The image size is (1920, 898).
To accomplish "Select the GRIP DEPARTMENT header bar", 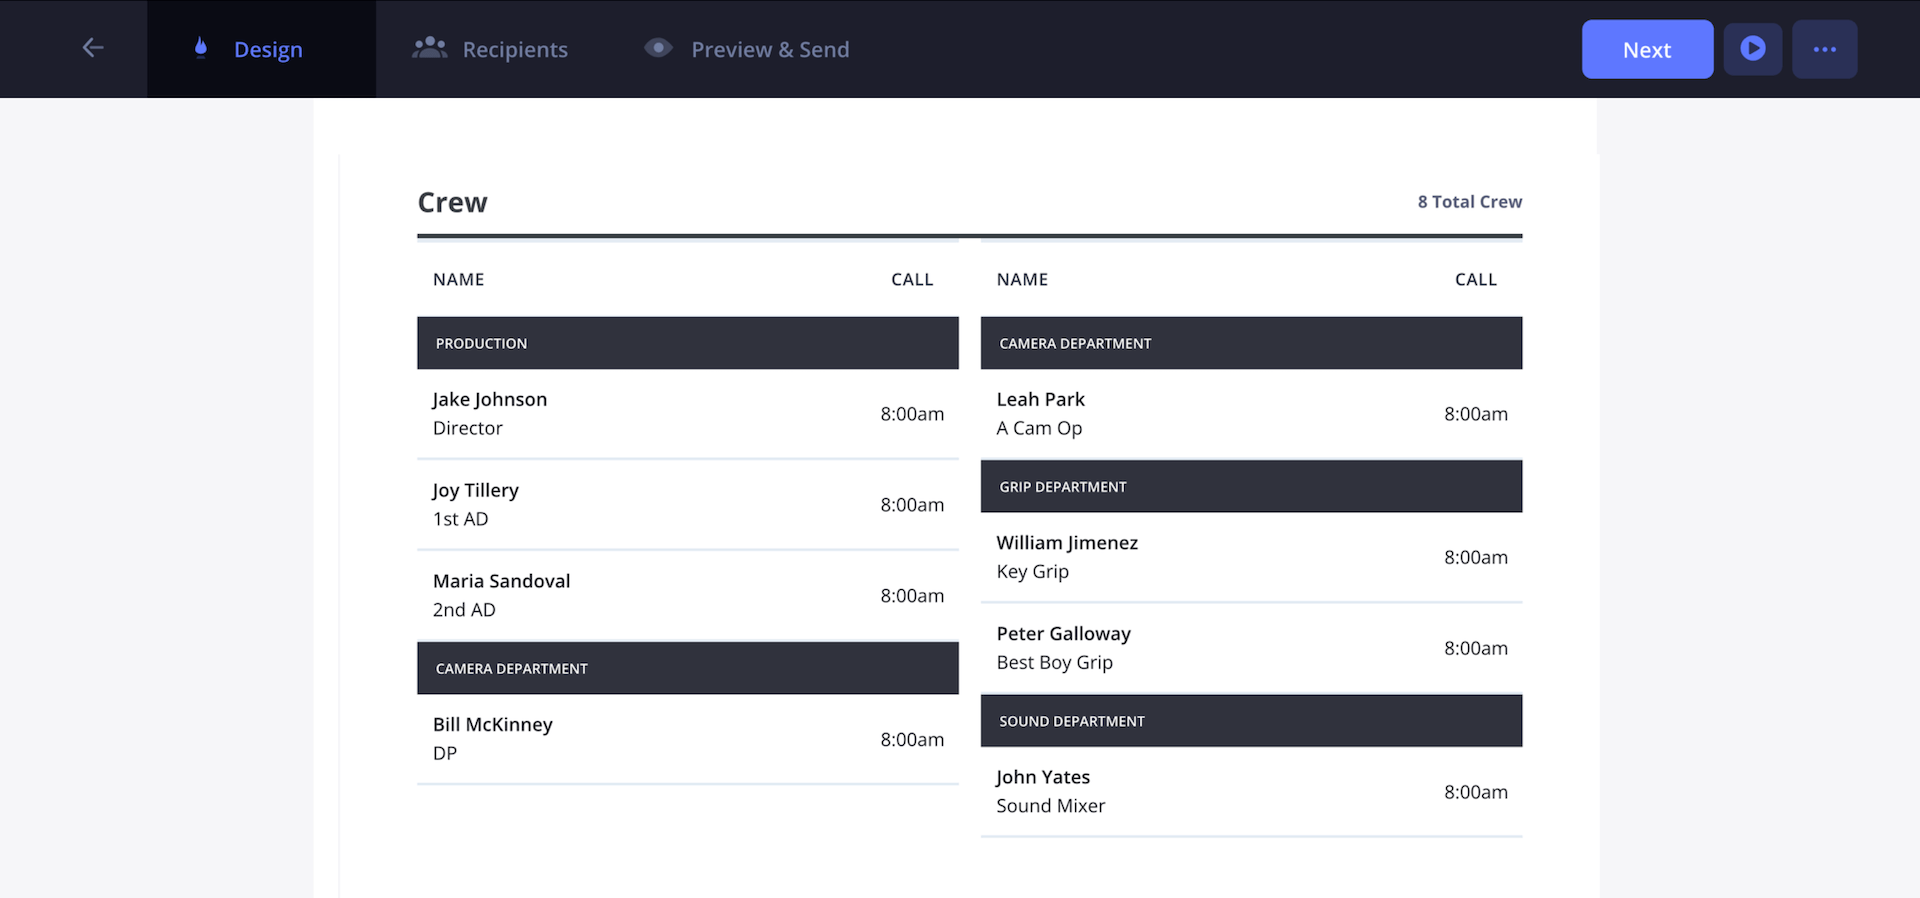I will tap(1250, 487).
